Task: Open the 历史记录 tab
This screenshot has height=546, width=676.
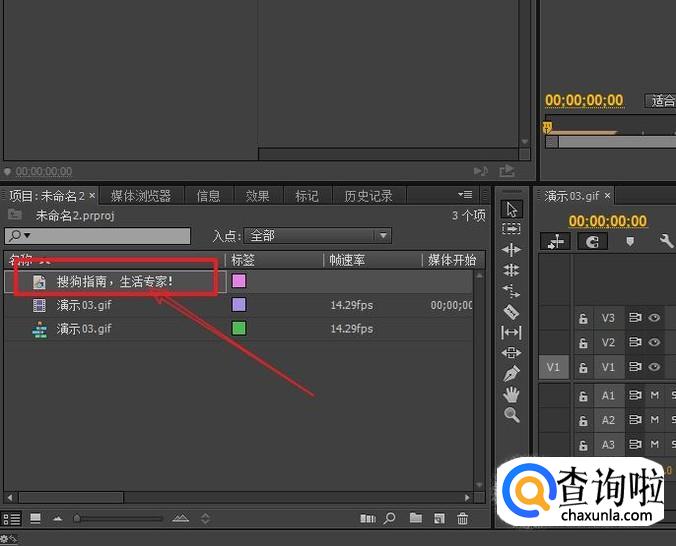Action: pos(369,196)
